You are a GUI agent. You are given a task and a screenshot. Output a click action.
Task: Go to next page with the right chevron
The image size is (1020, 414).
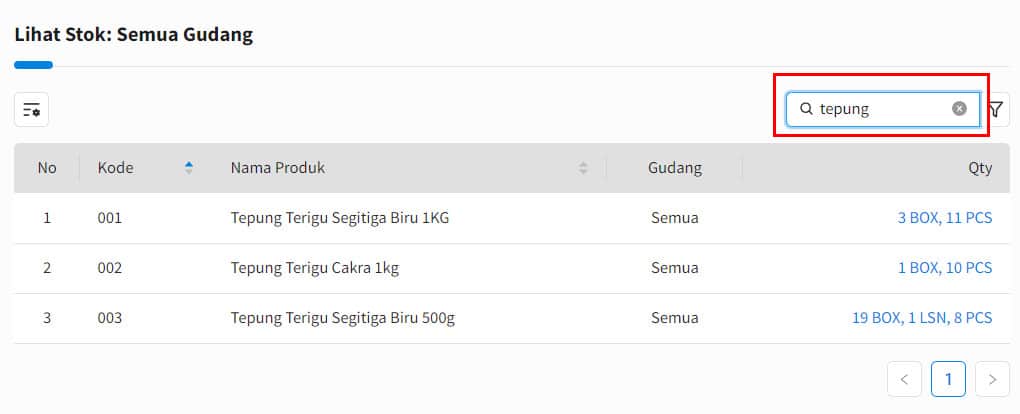(993, 380)
